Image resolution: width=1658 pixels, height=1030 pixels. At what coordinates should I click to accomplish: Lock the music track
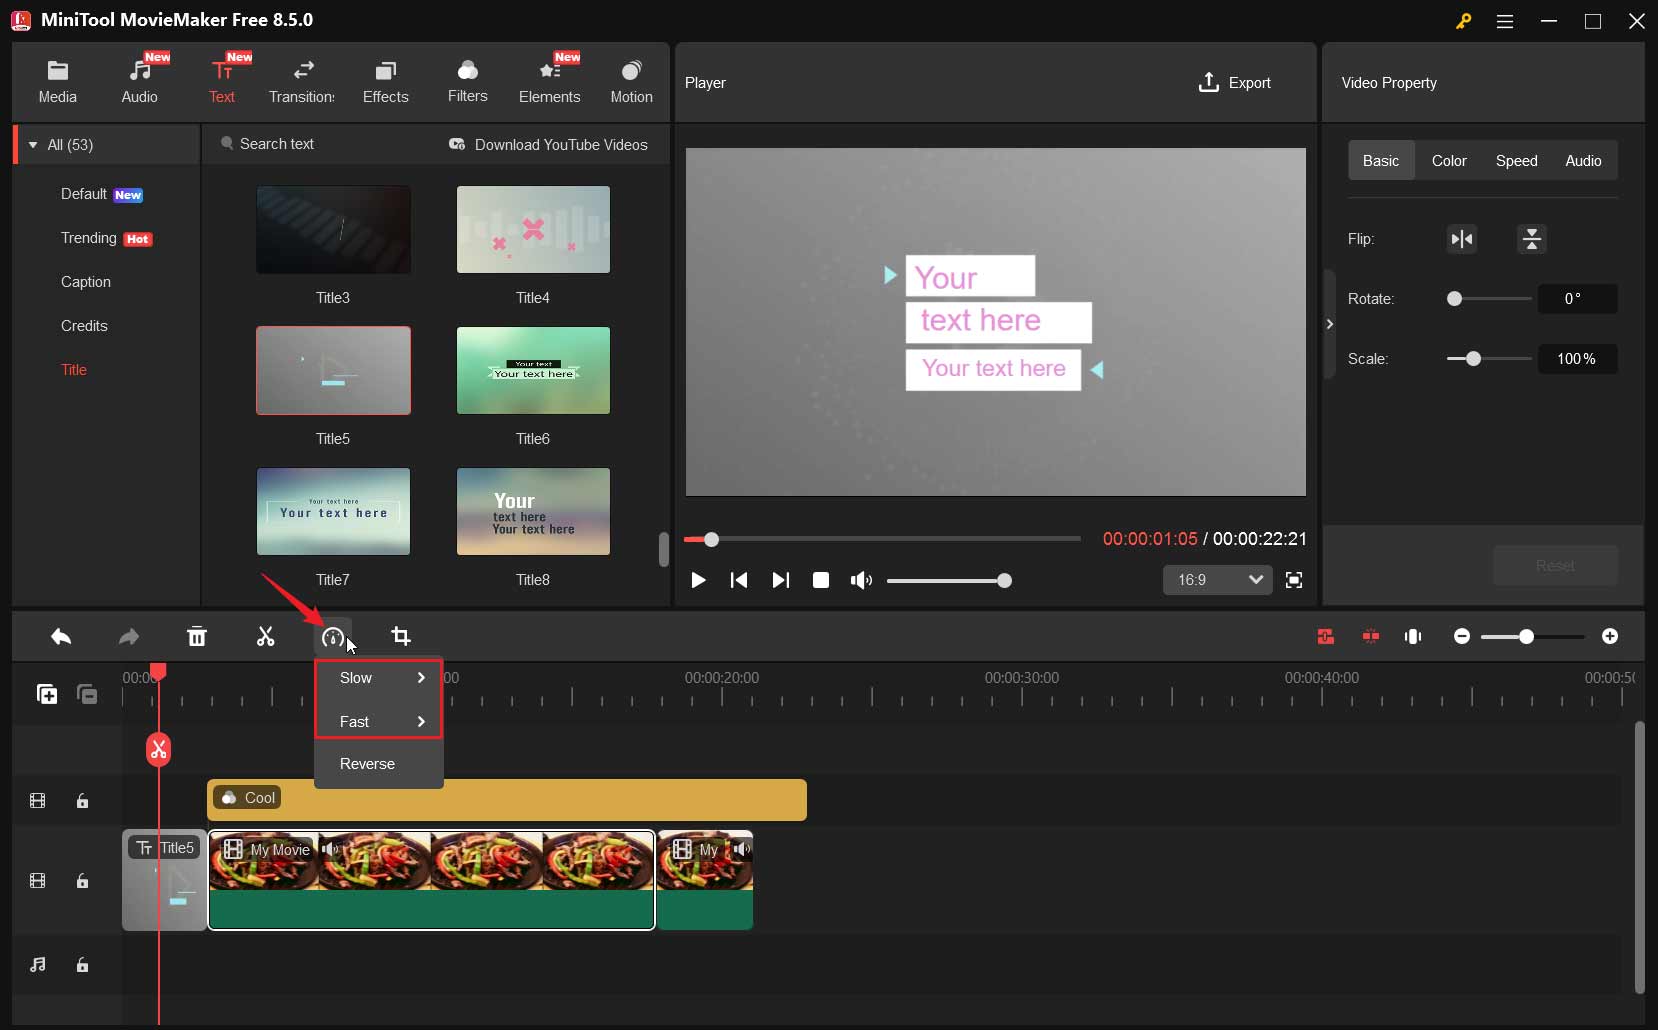tap(82, 965)
